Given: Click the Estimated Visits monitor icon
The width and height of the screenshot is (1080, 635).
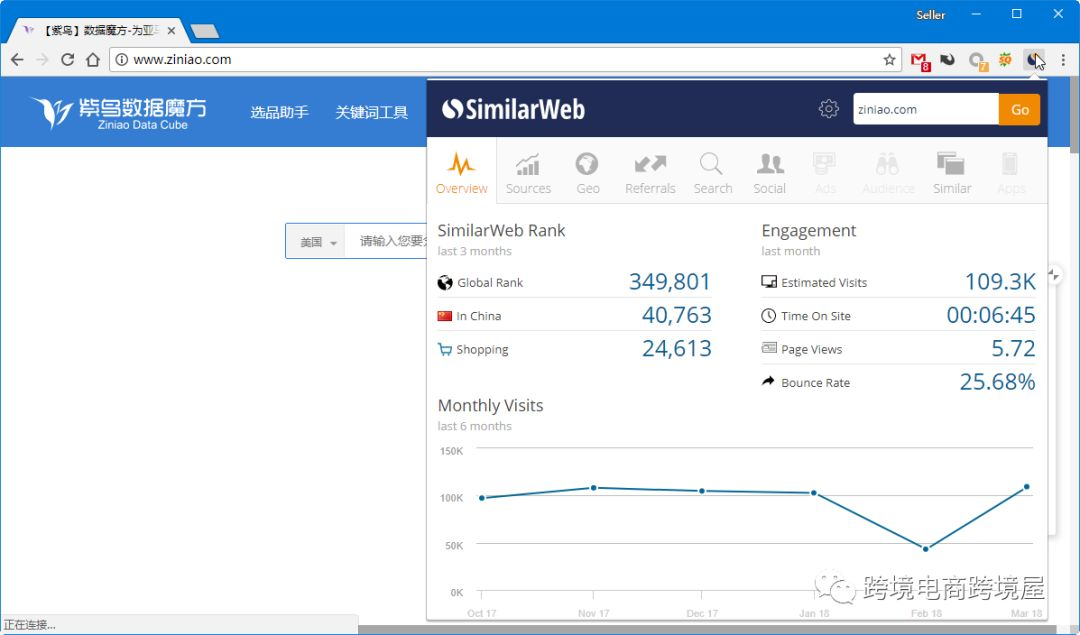Looking at the screenshot, I should (x=769, y=282).
